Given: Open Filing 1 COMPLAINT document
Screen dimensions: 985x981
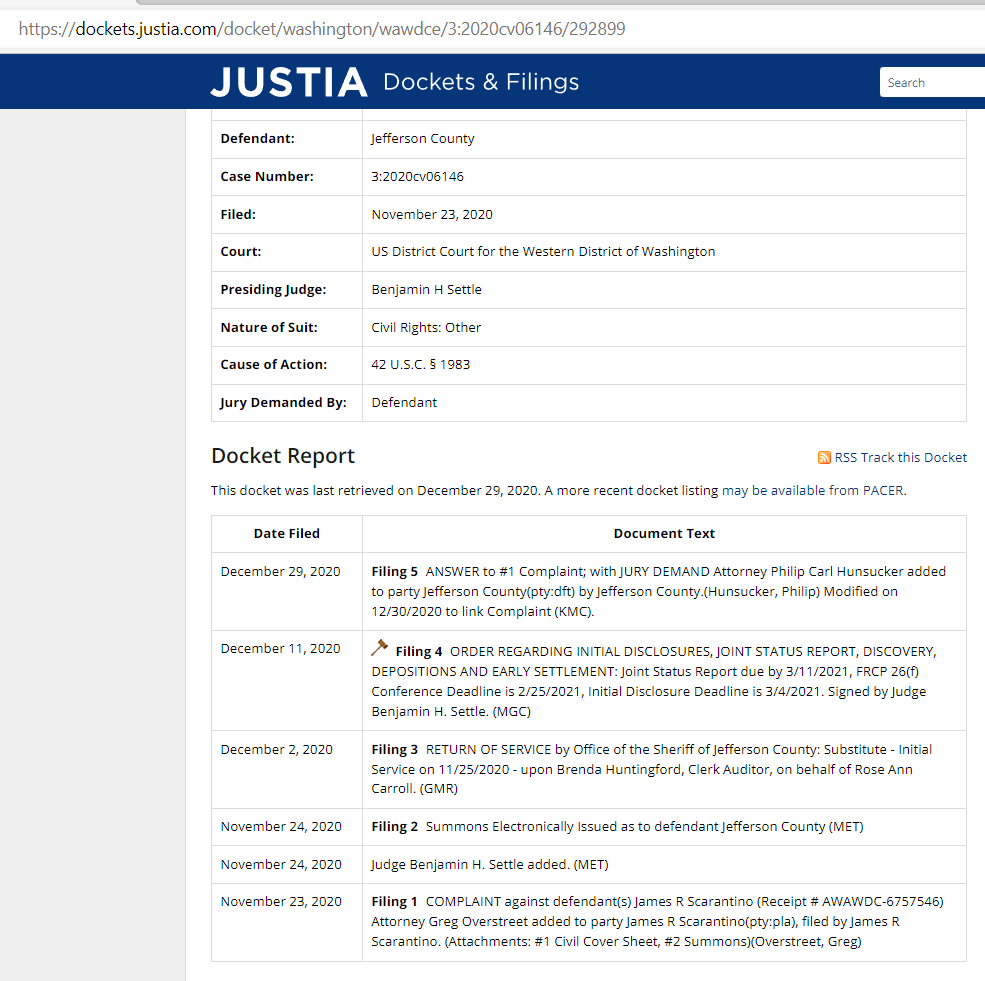Looking at the screenshot, I should pos(395,902).
